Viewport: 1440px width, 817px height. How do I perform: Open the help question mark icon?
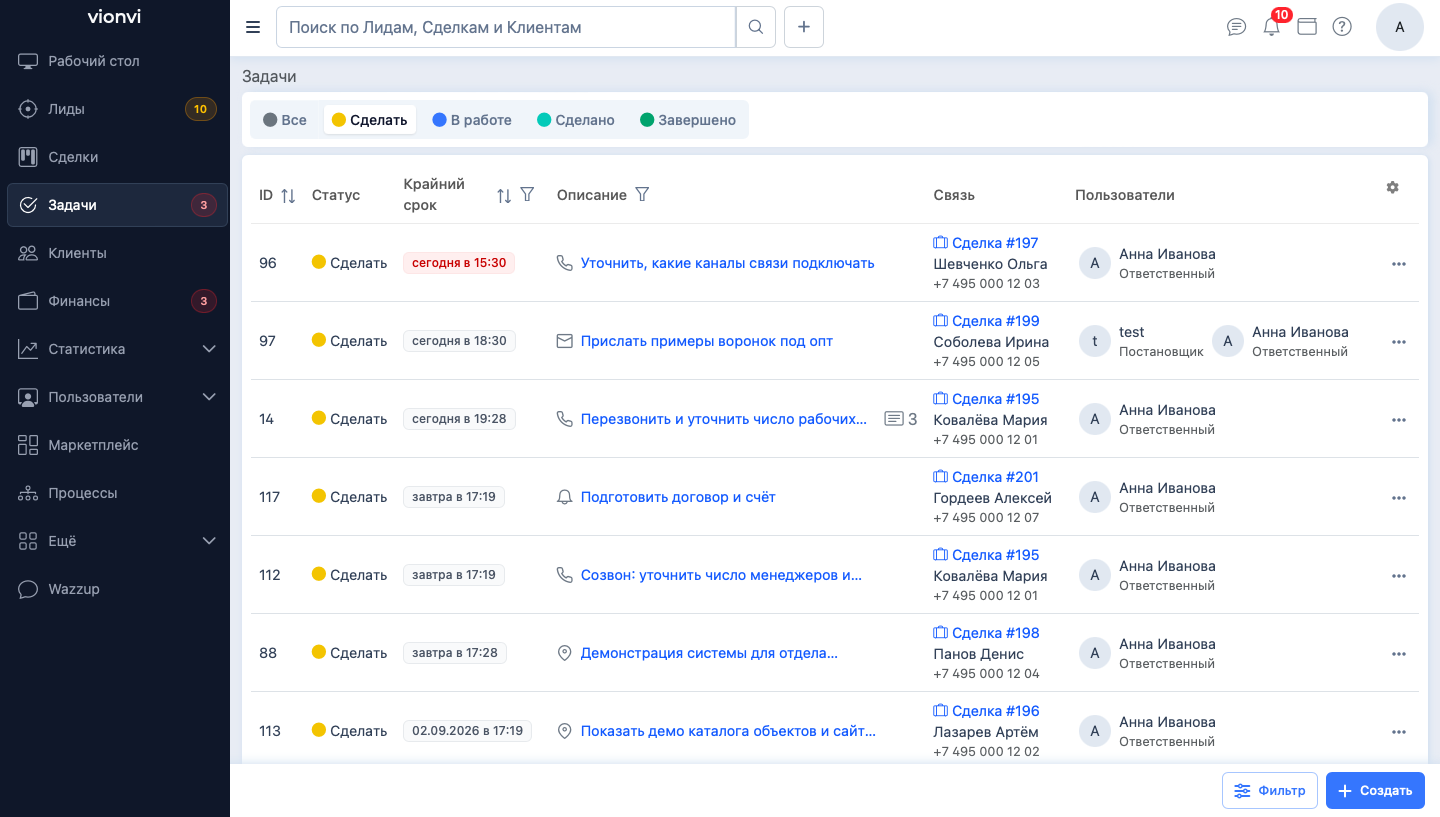tap(1342, 27)
